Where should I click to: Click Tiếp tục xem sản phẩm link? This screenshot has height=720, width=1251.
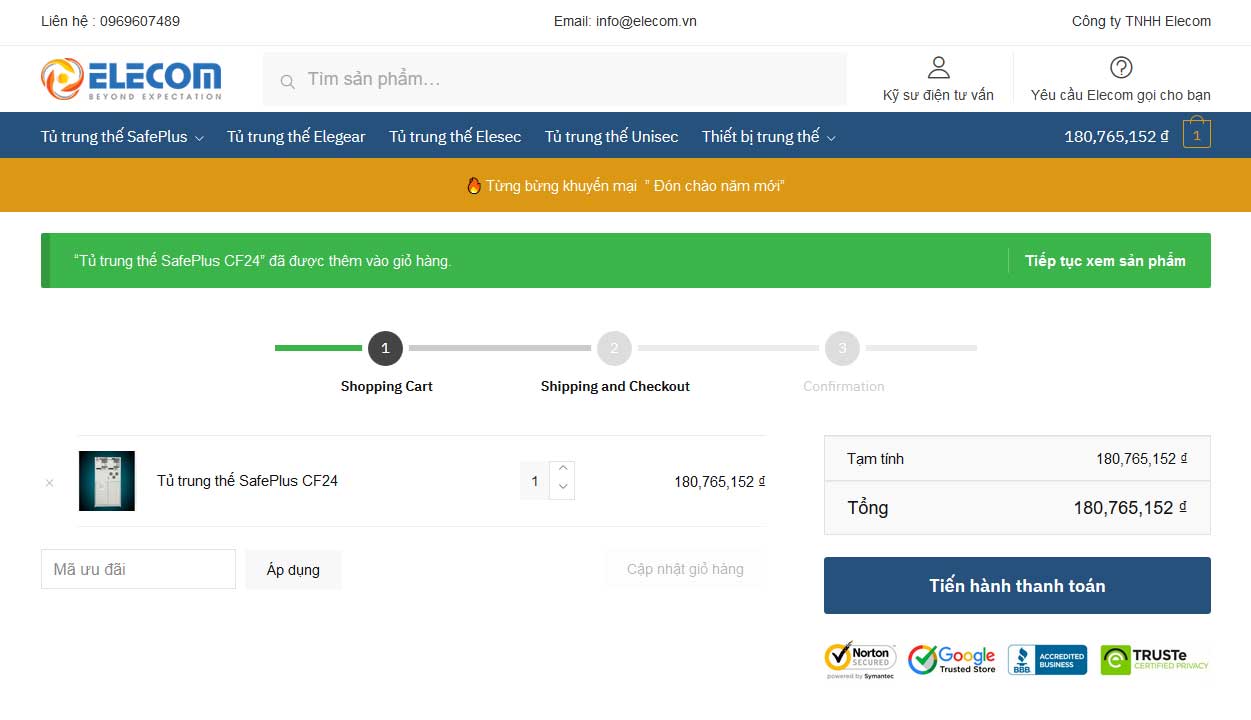coord(1105,261)
